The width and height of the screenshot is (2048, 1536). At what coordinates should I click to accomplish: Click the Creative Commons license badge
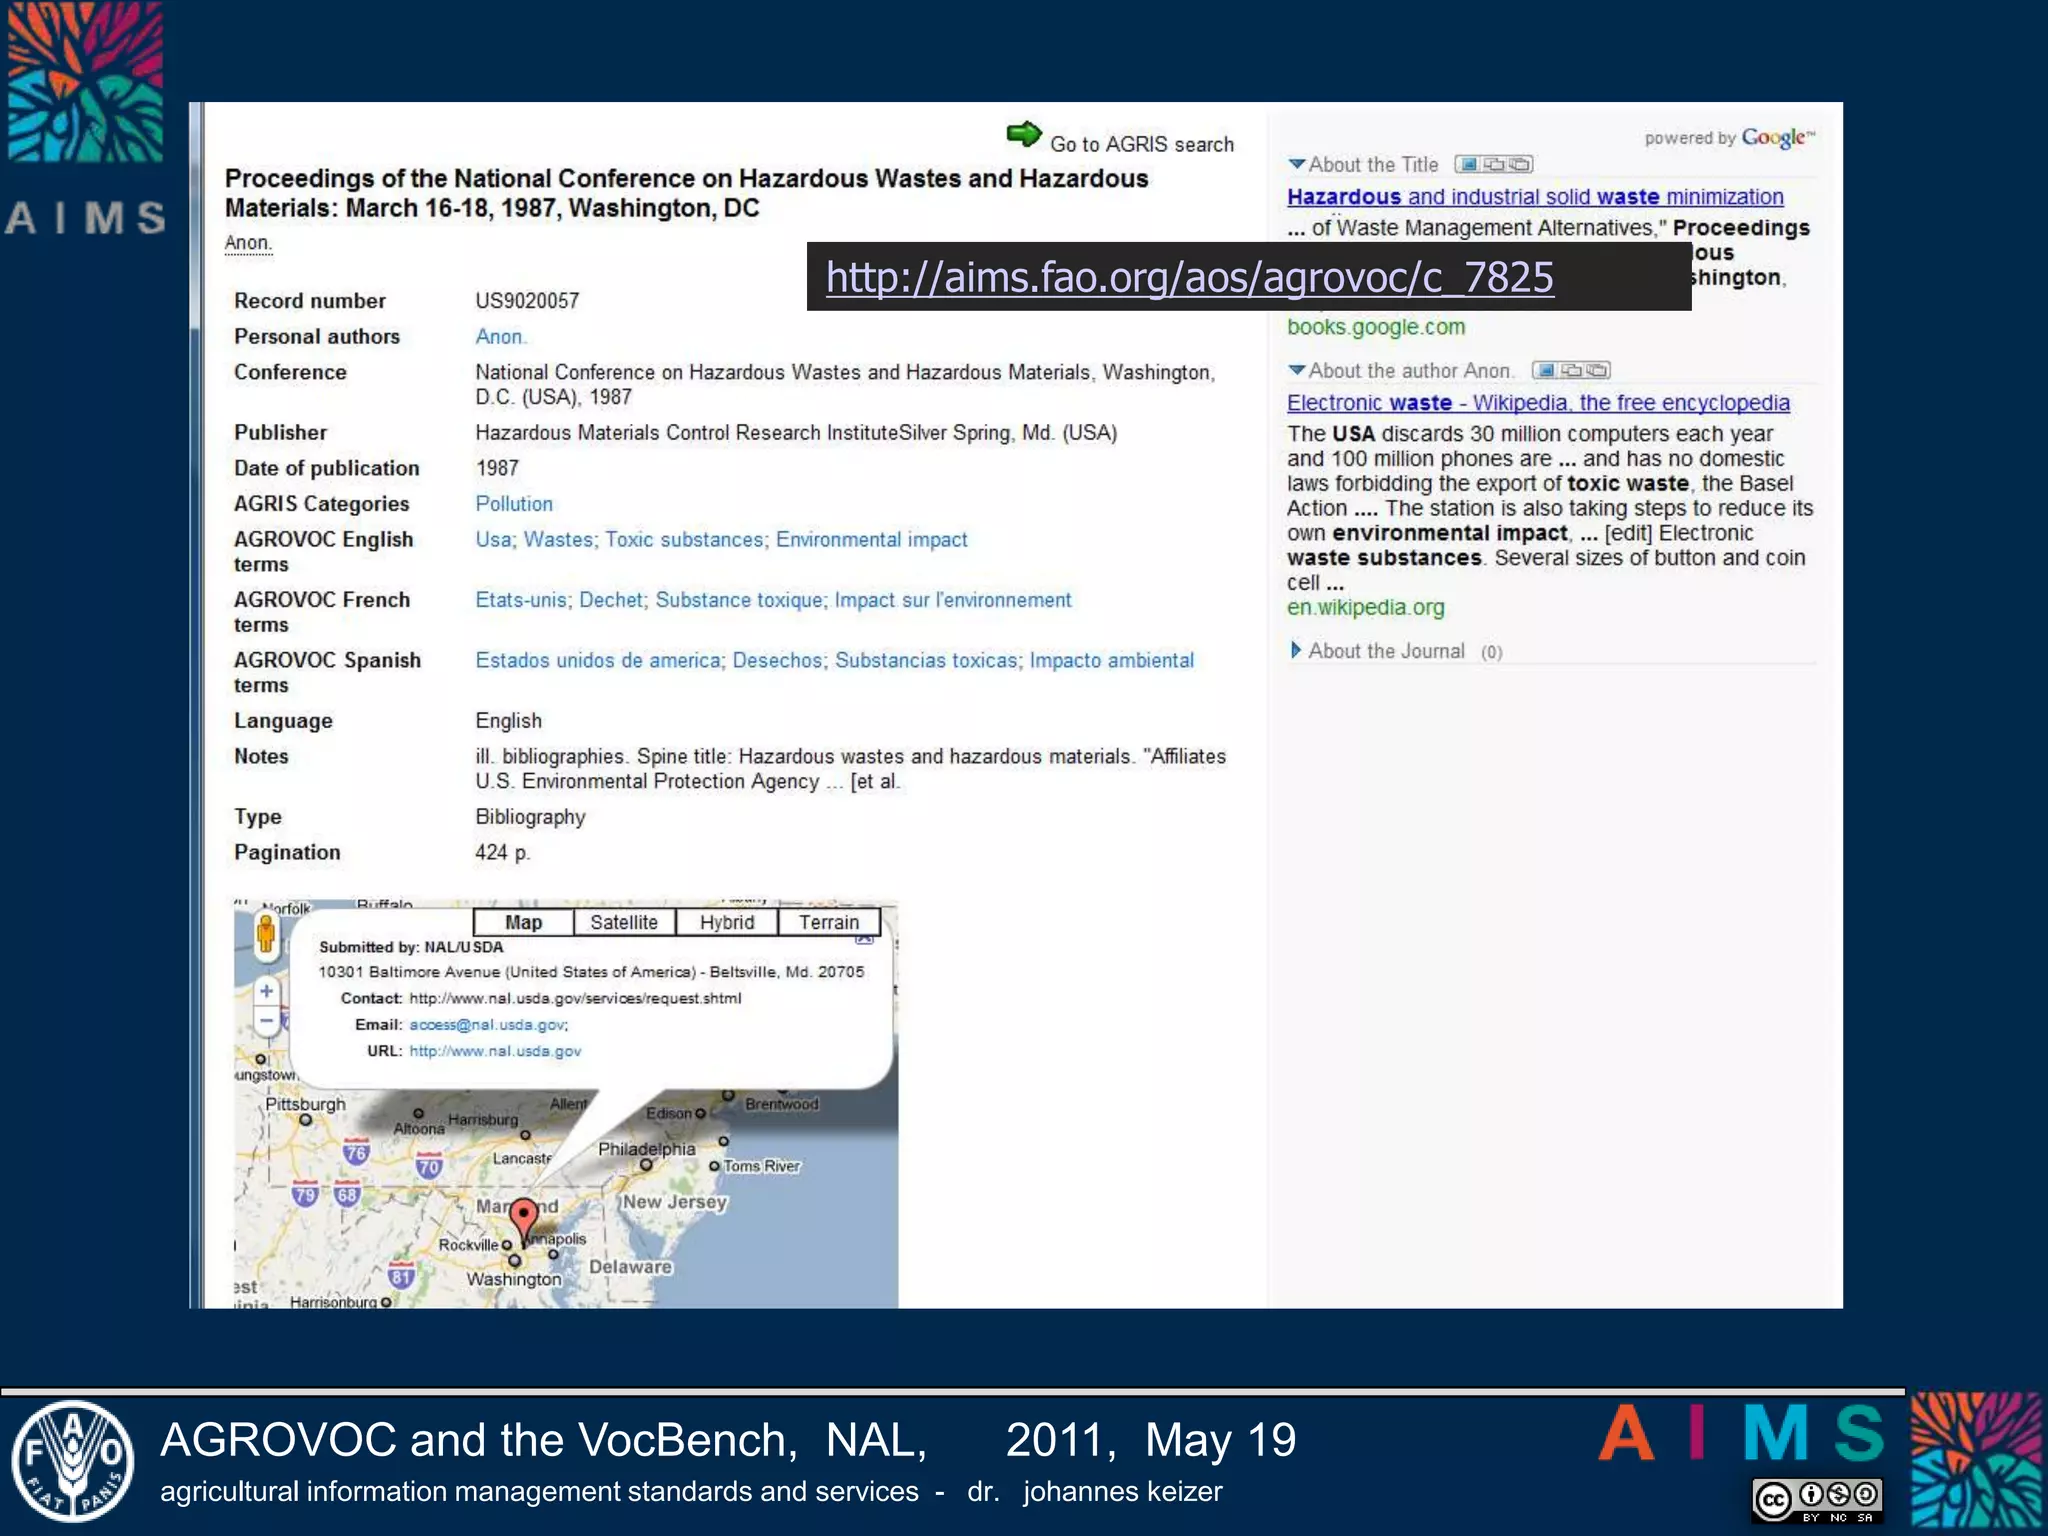1816,1500
